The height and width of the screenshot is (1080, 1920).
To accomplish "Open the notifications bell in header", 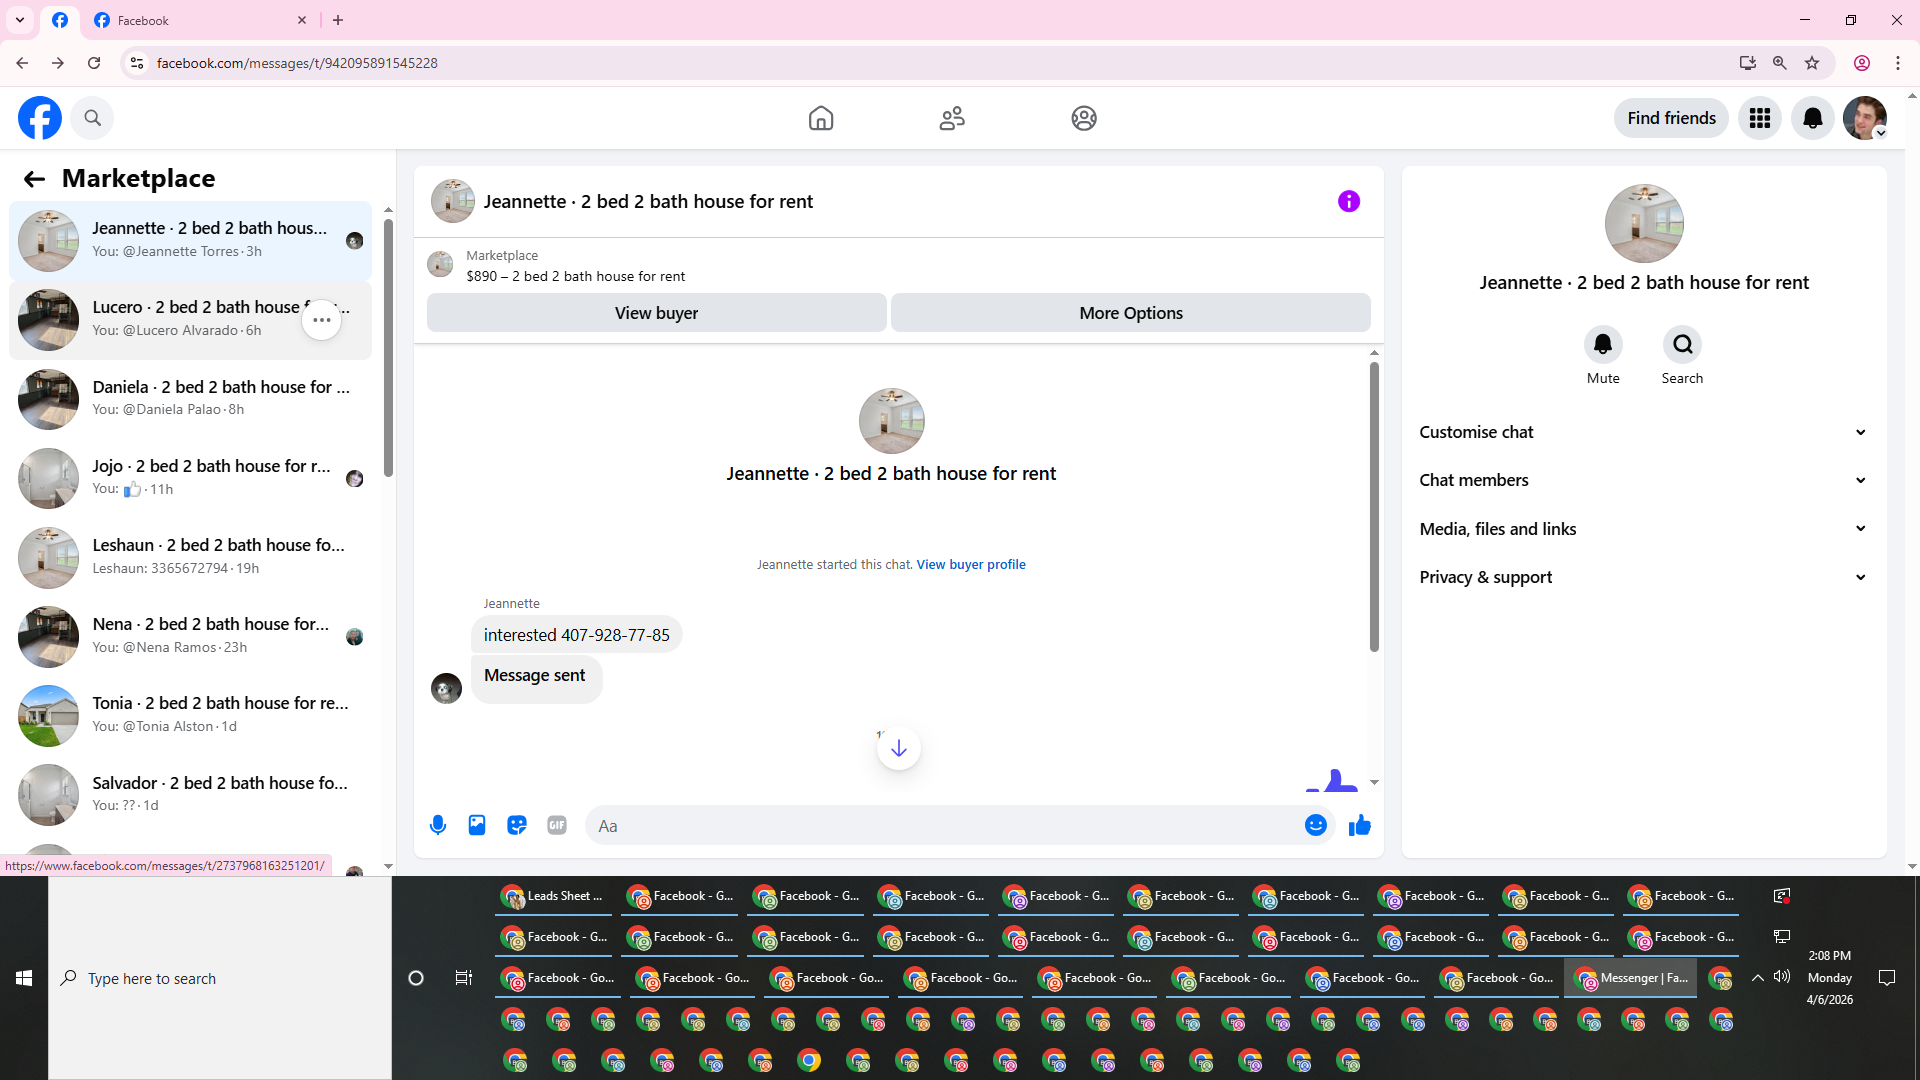I will (x=1812, y=118).
